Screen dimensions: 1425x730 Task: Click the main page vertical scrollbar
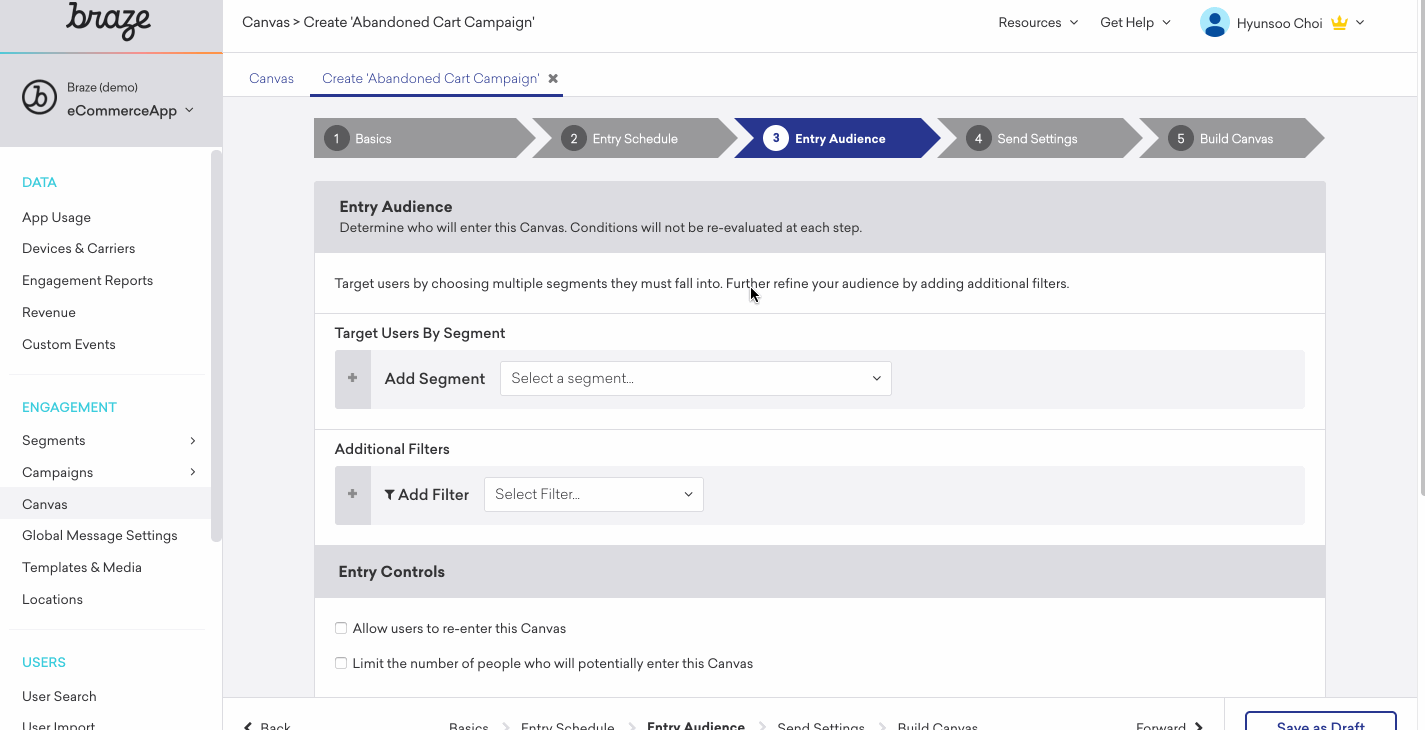pyautogui.click(x=1420, y=248)
